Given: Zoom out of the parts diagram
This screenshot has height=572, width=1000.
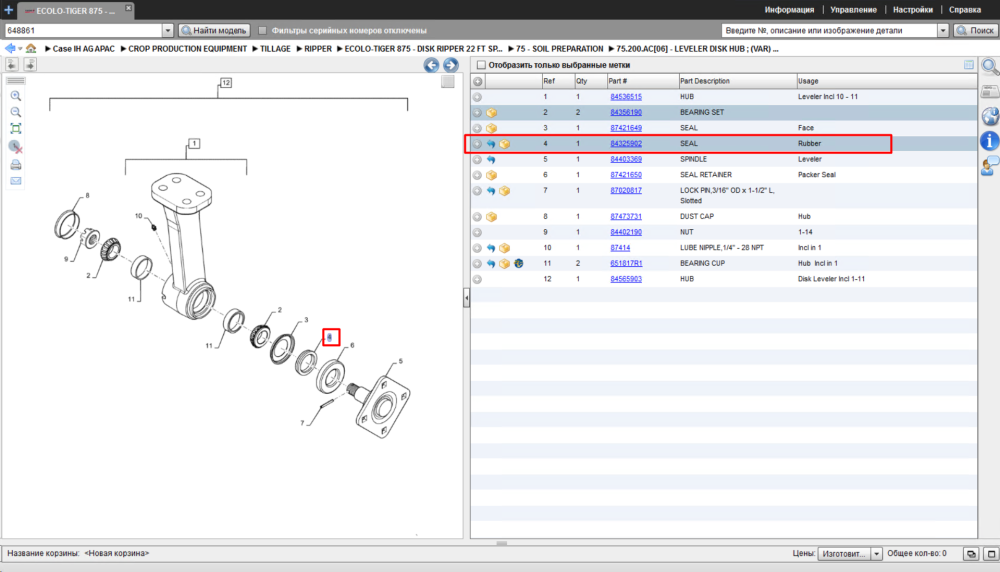Looking at the screenshot, I should point(16,112).
